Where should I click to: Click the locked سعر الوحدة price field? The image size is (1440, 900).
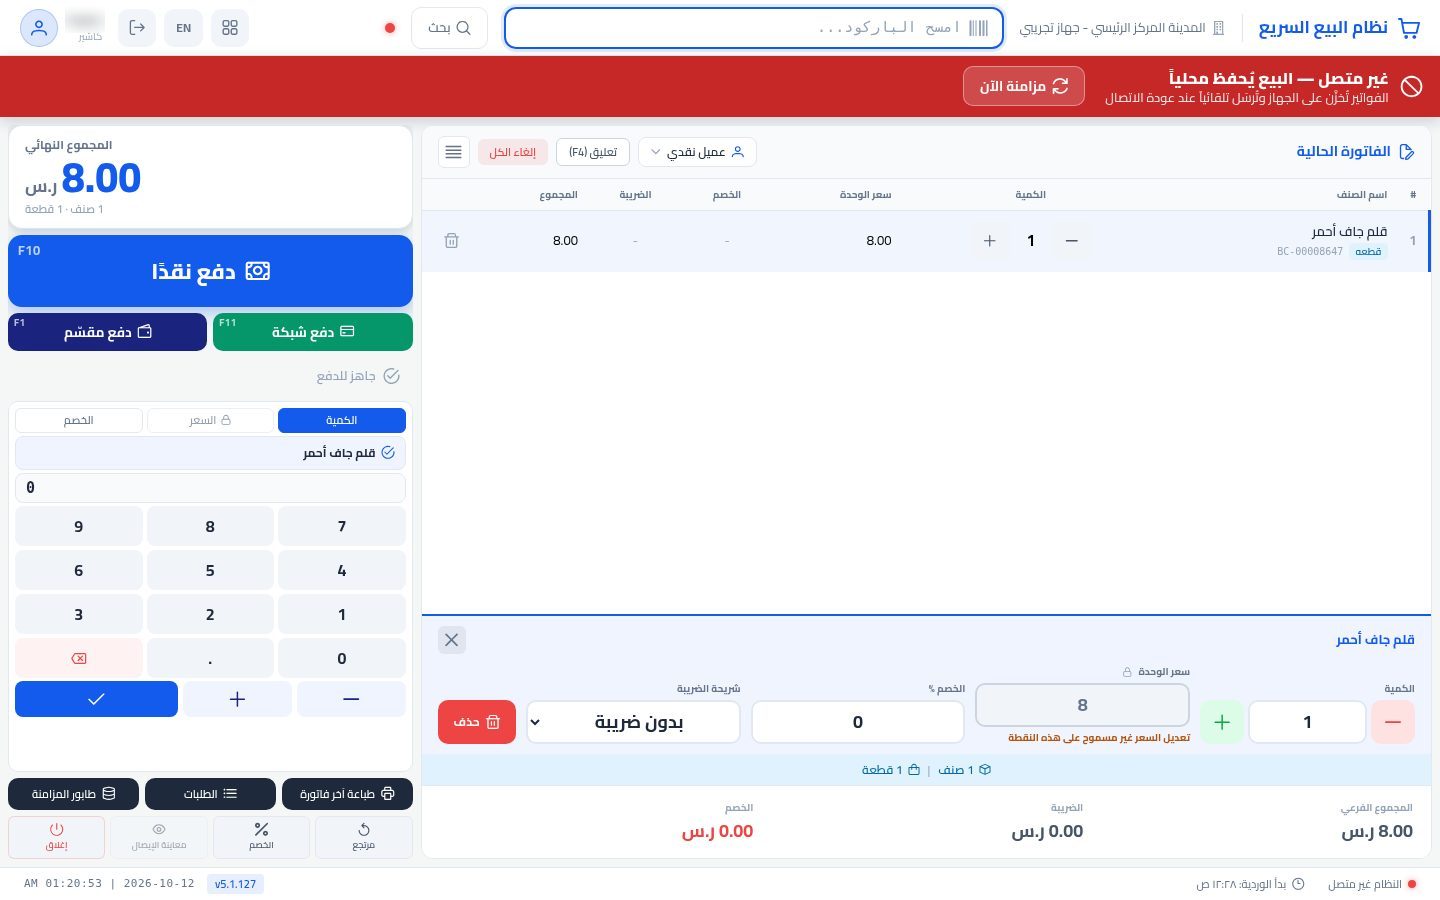click(1082, 705)
